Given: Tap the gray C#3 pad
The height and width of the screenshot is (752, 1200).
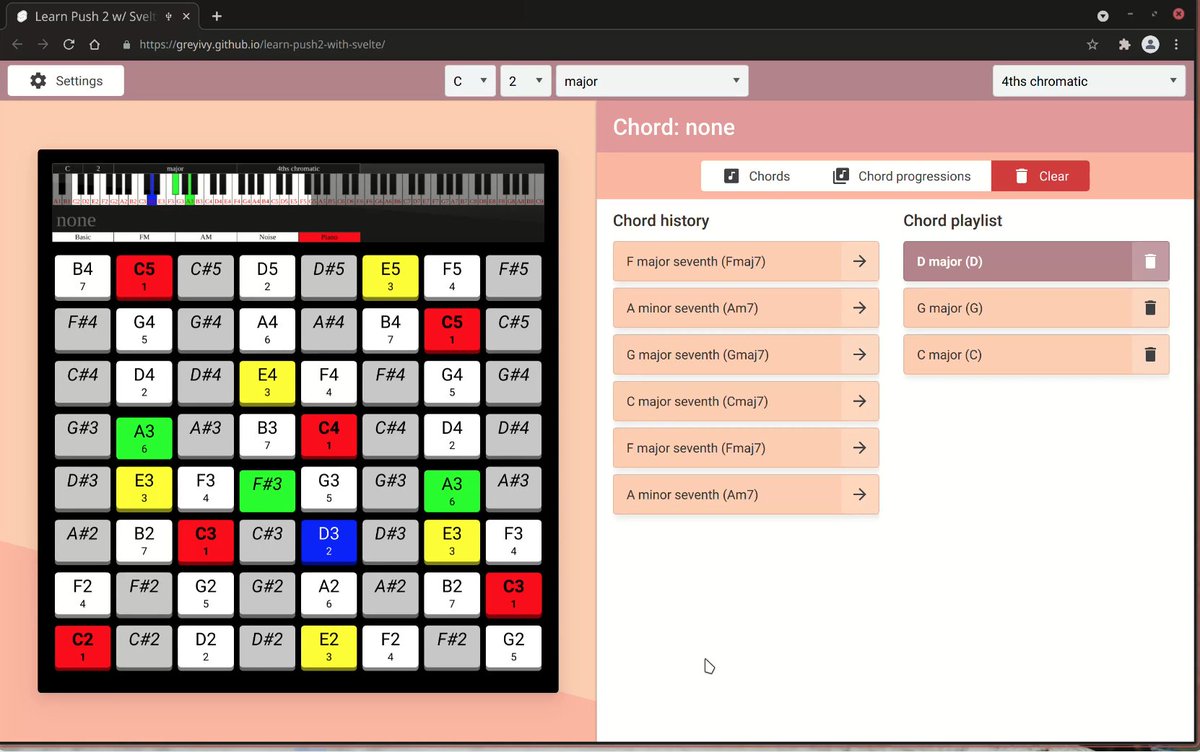Looking at the screenshot, I should [x=267, y=540].
